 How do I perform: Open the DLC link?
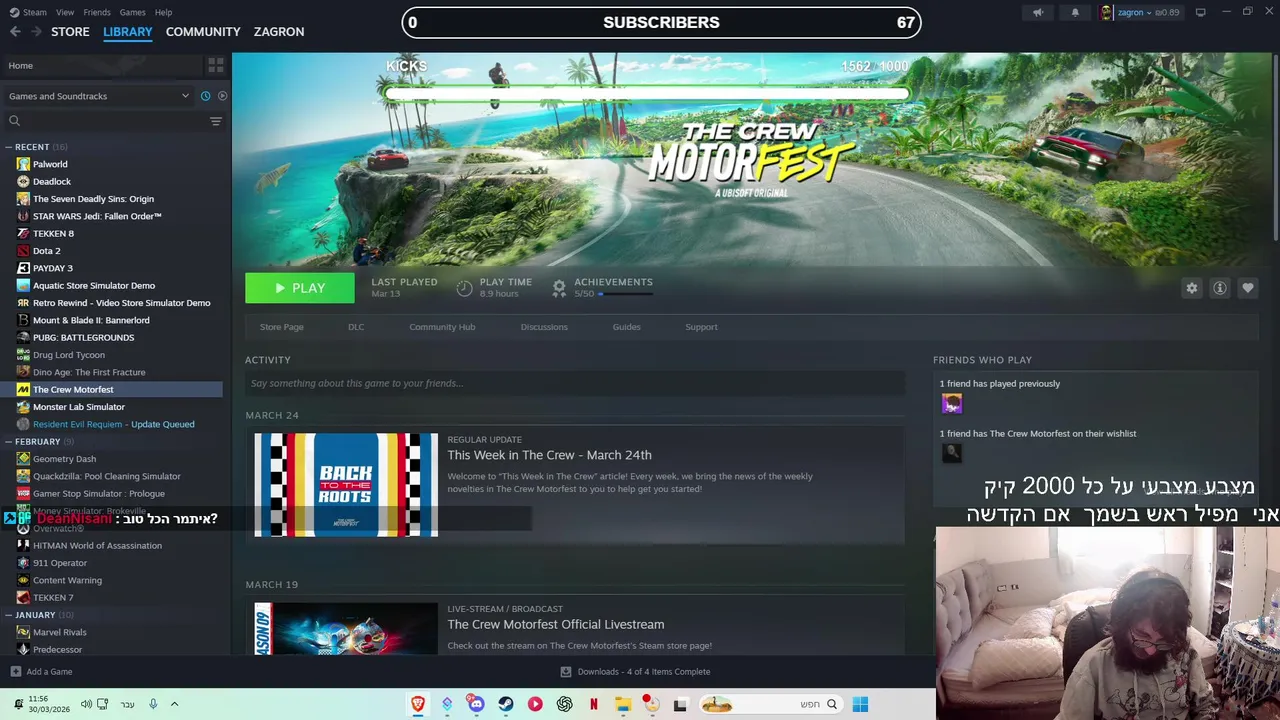356,327
